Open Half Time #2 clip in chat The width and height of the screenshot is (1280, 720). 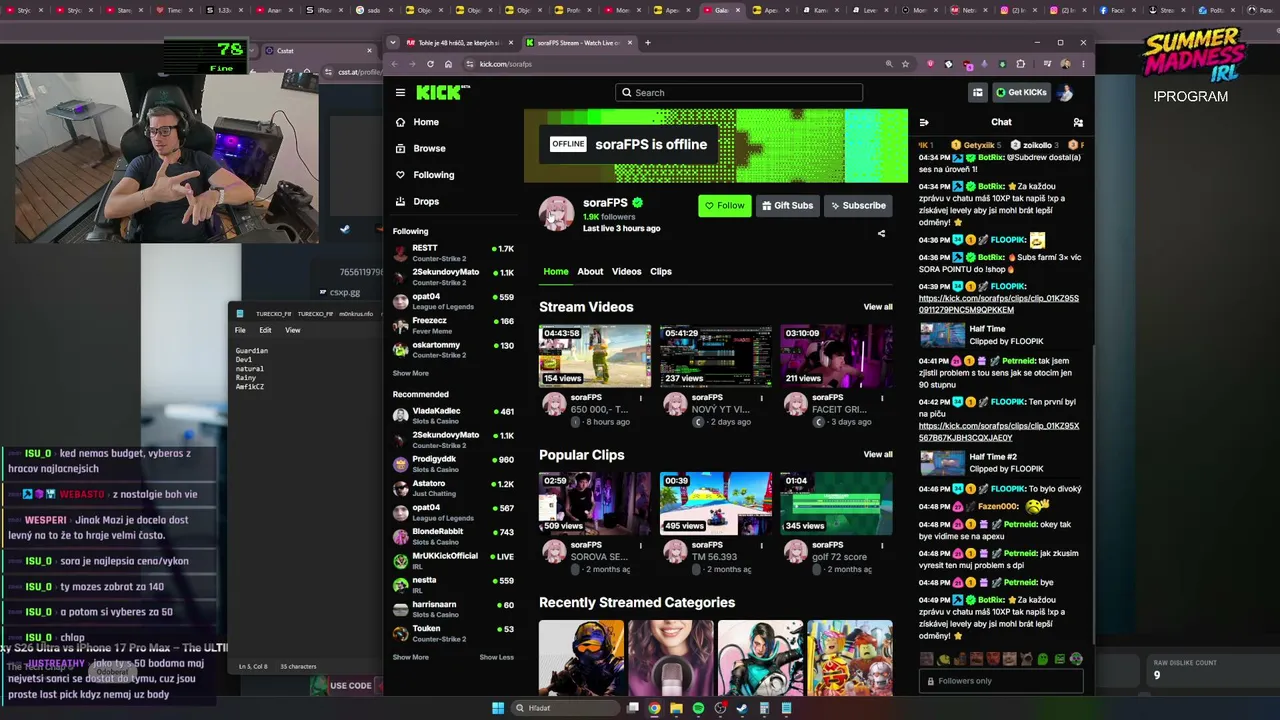[999, 463]
